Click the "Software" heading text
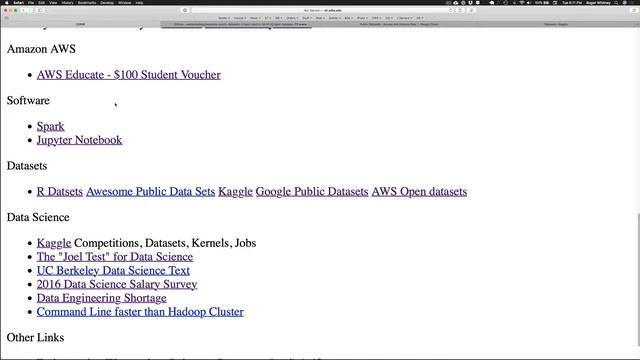 coord(28,100)
